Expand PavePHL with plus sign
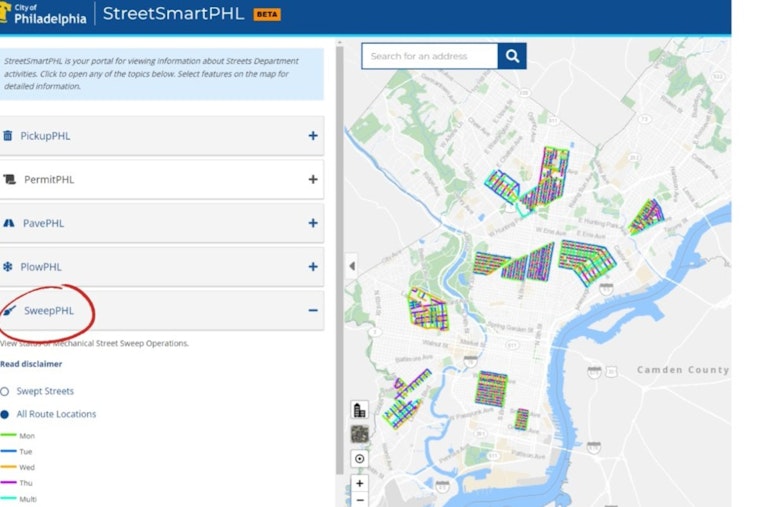The image size is (760, 507). (x=313, y=223)
